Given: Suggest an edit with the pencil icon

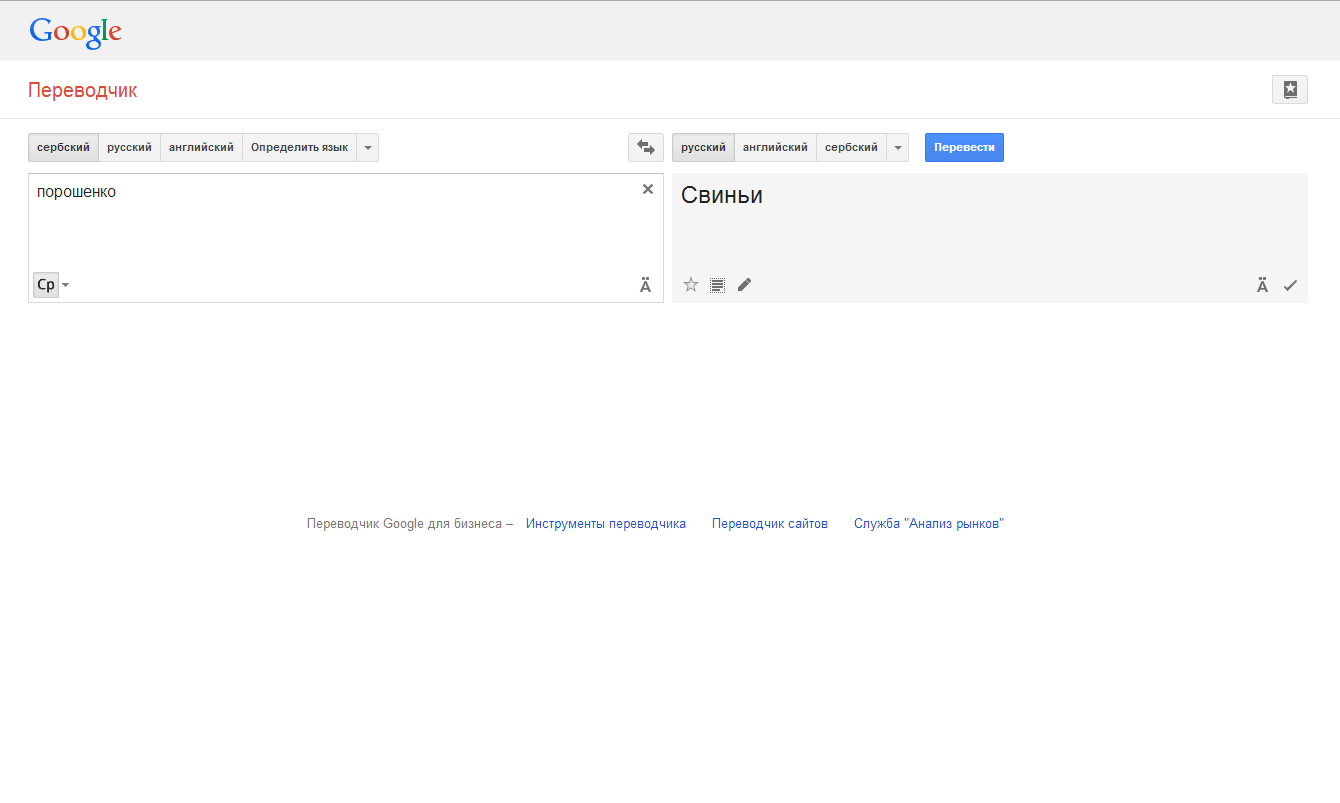Looking at the screenshot, I should (744, 285).
